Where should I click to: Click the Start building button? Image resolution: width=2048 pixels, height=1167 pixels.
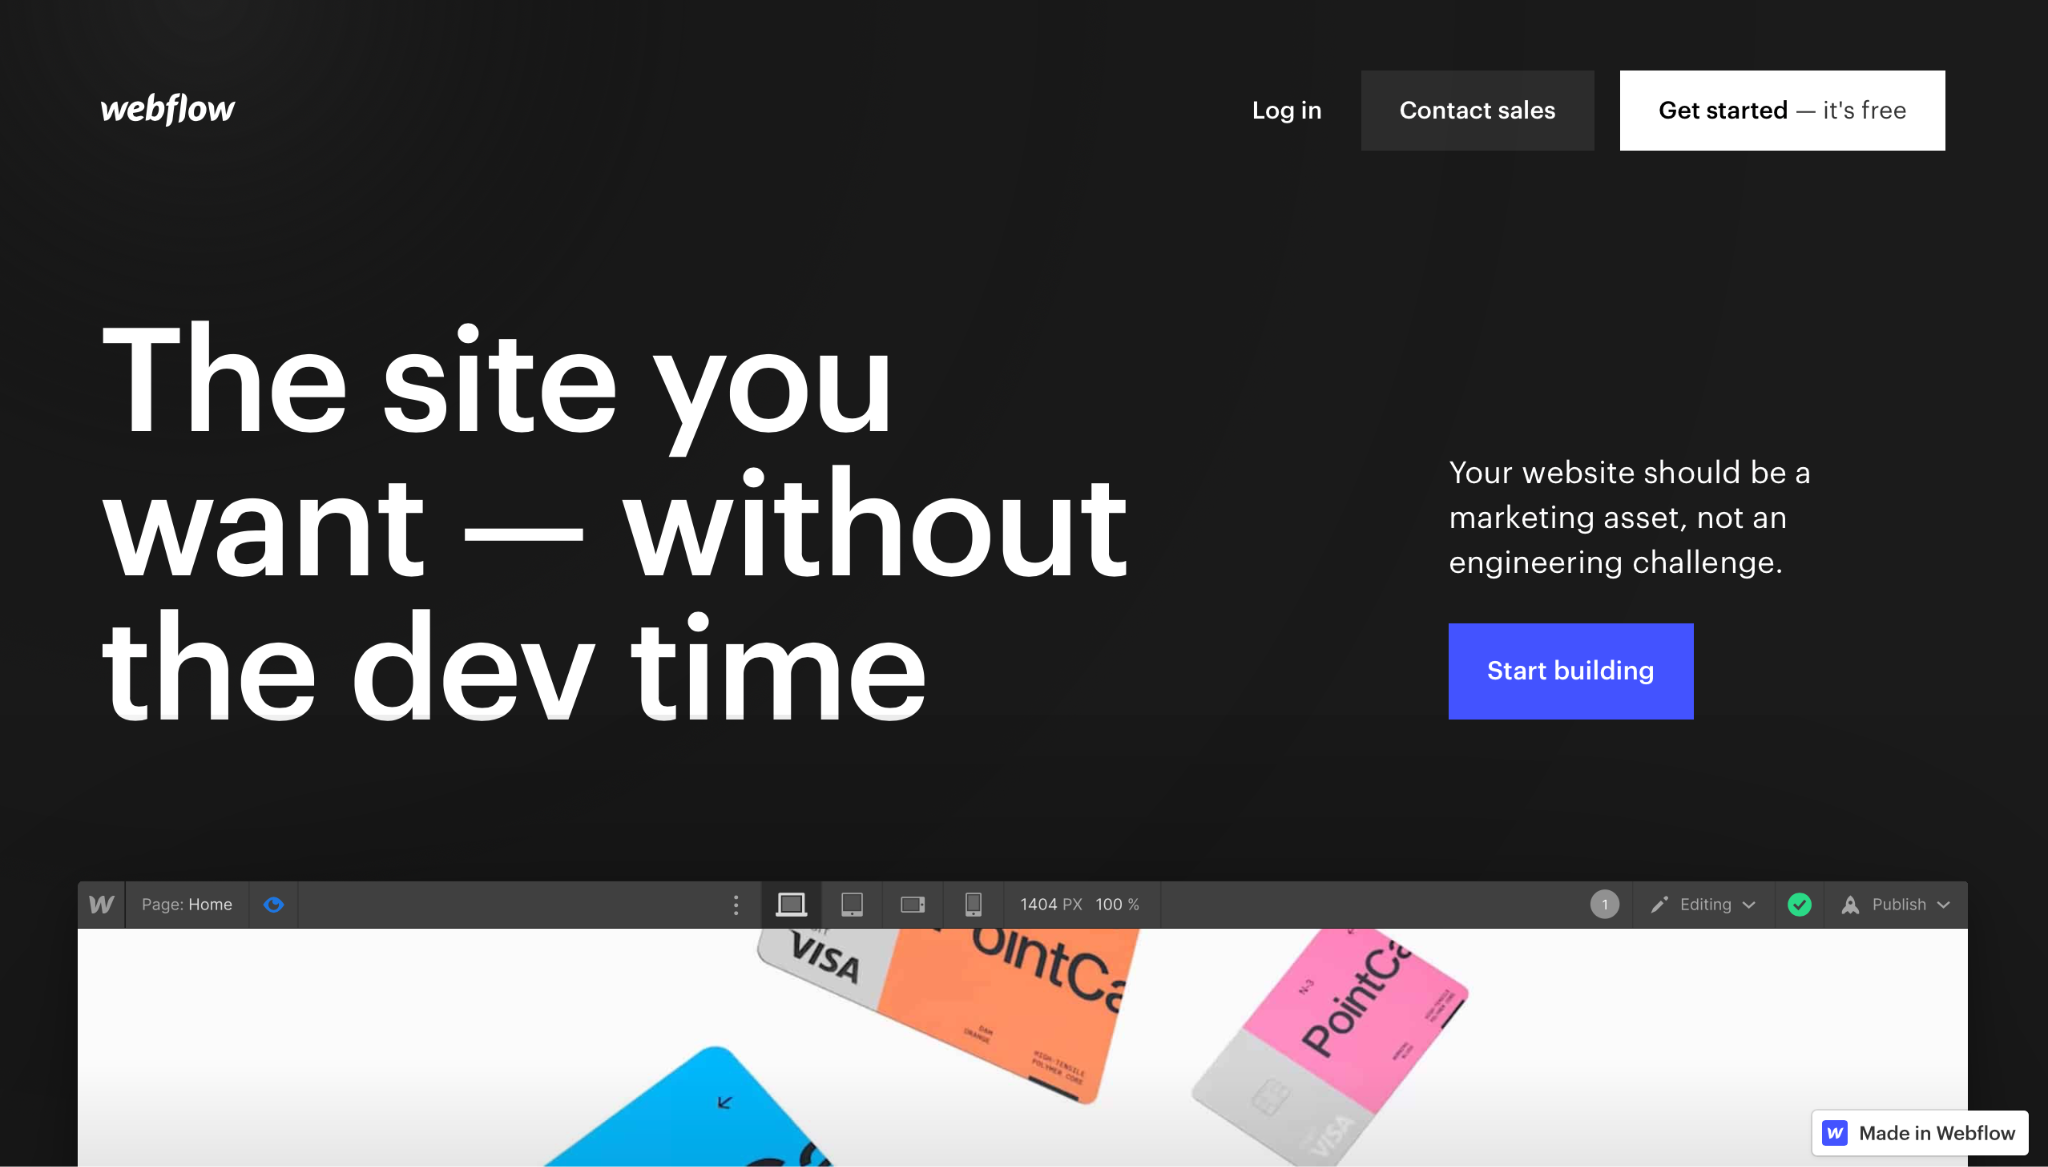pos(1570,671)
